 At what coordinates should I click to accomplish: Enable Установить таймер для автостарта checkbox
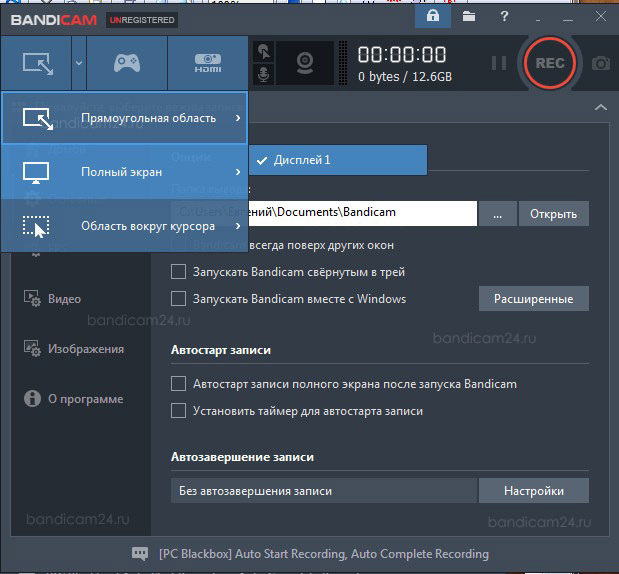pyautogui.click(x=178, y=411)
